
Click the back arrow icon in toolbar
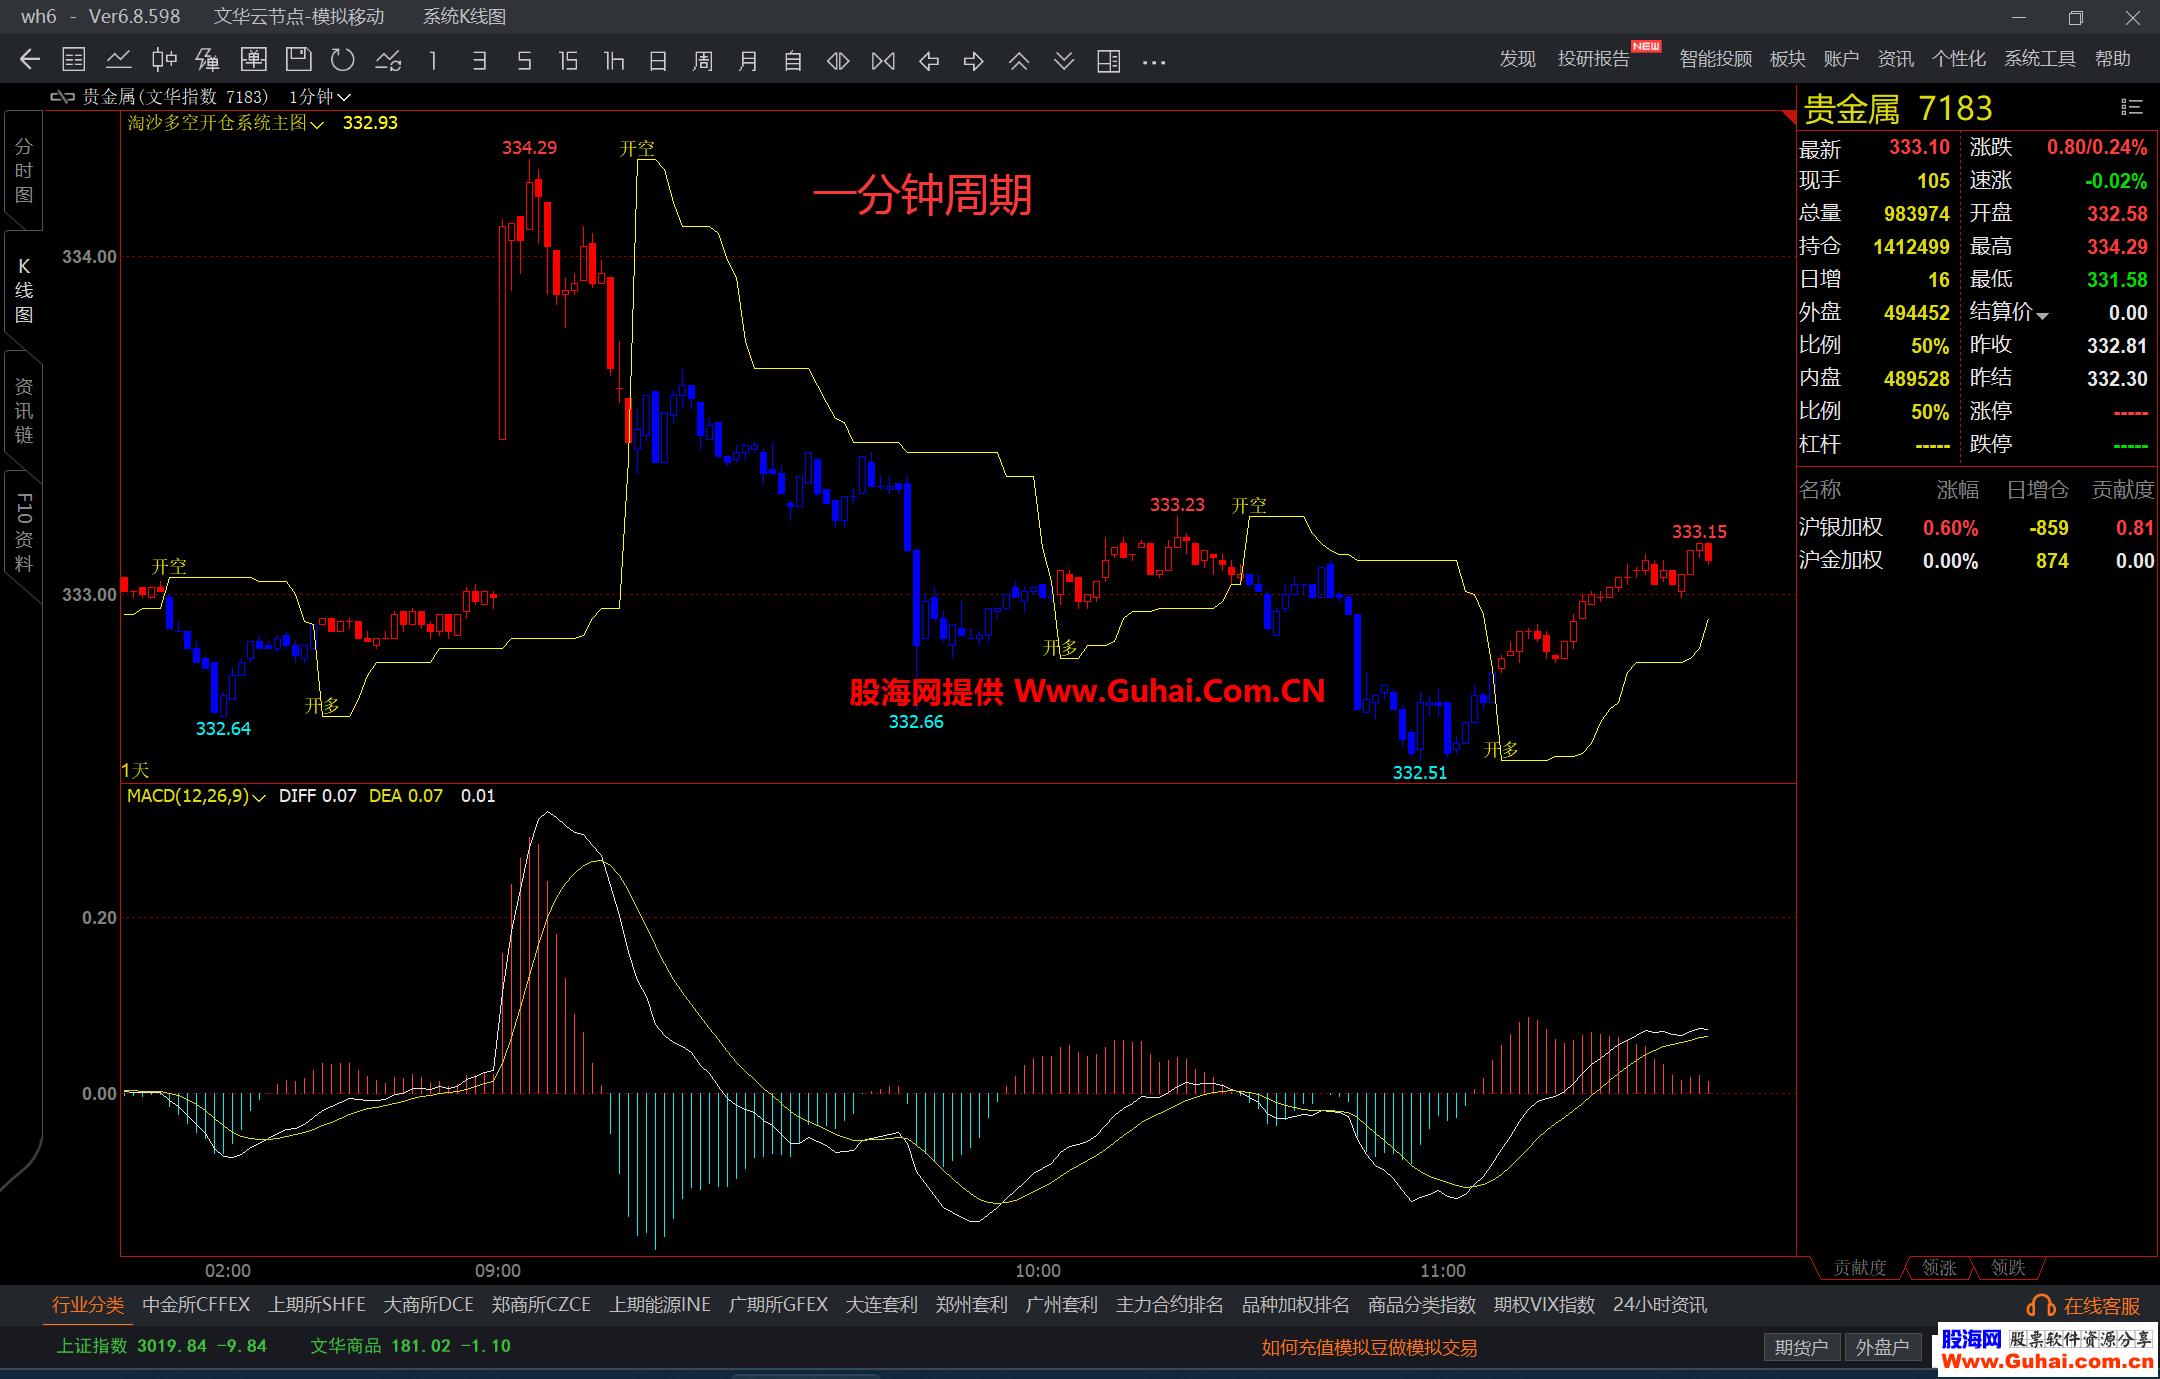tap(30, 60)
